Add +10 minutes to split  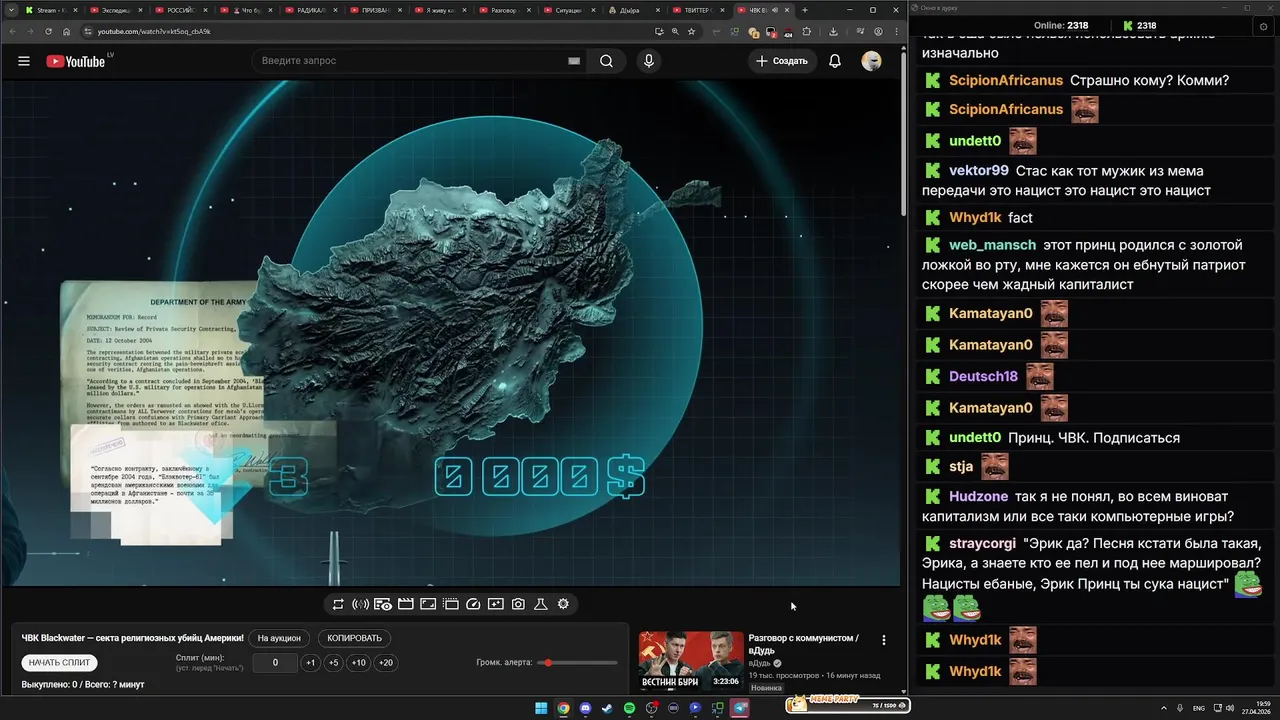358,662
